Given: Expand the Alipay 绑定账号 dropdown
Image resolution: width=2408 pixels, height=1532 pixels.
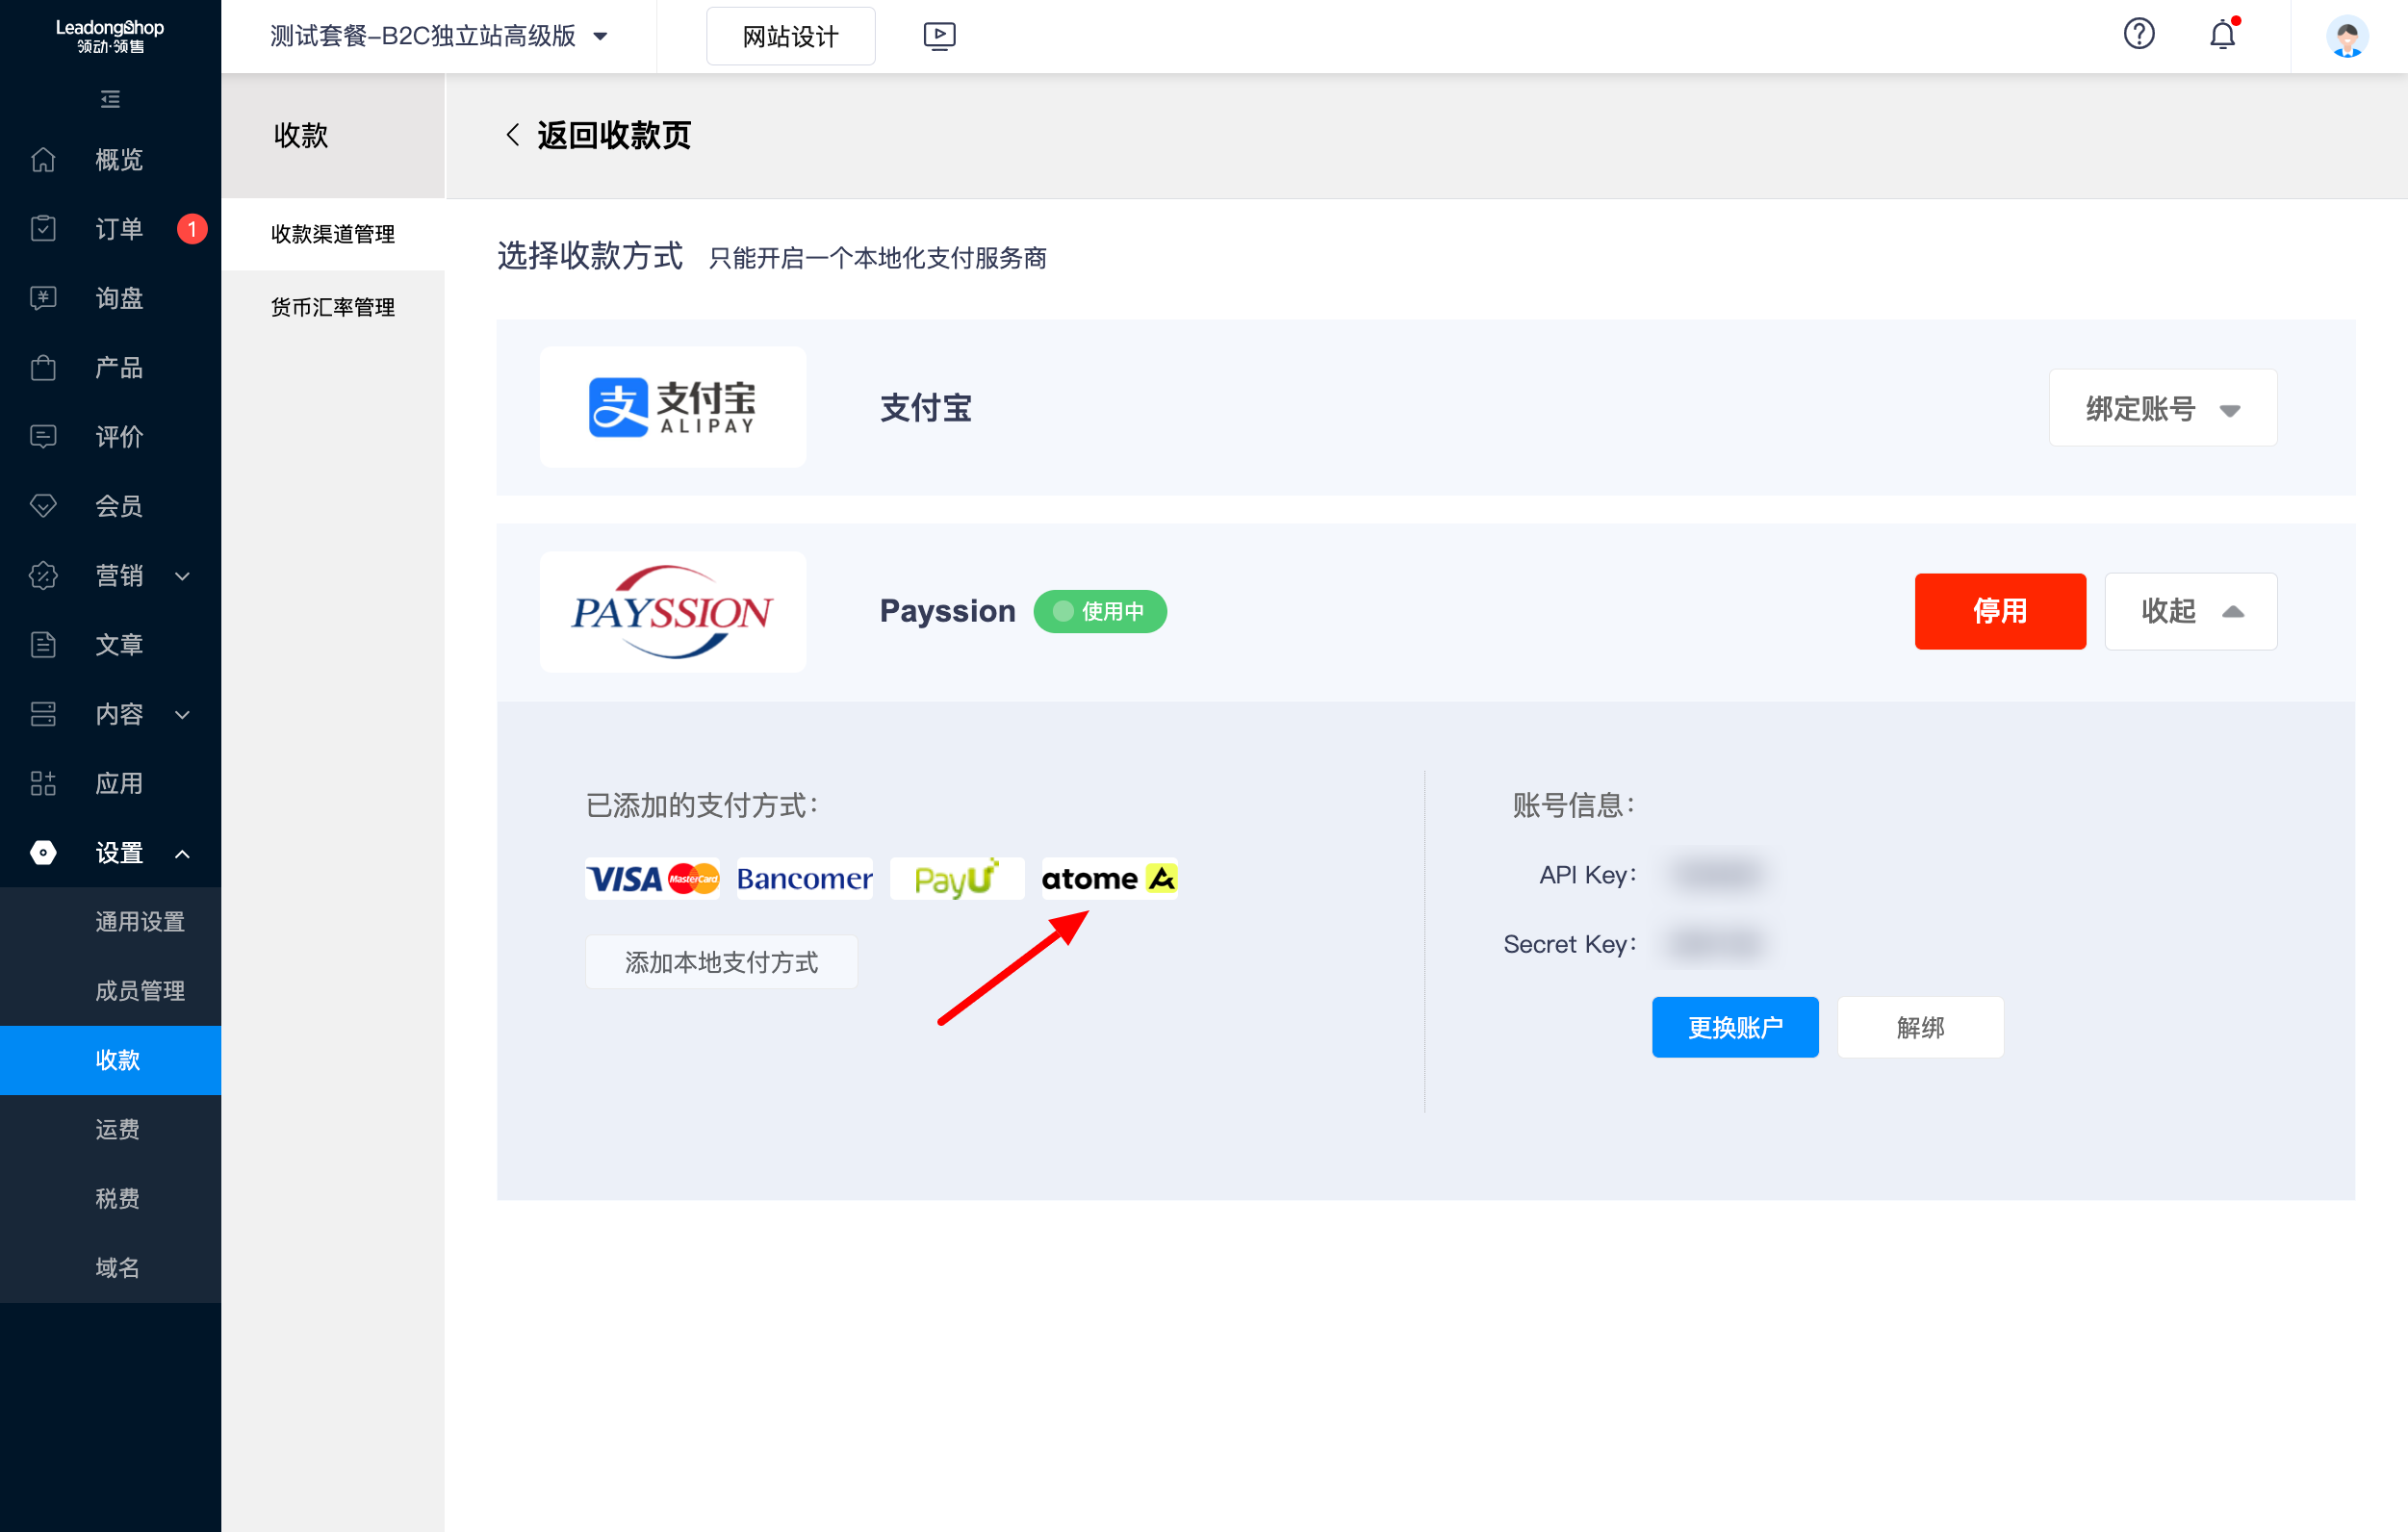Looking at the screenshot, I should pos(2162,408).
